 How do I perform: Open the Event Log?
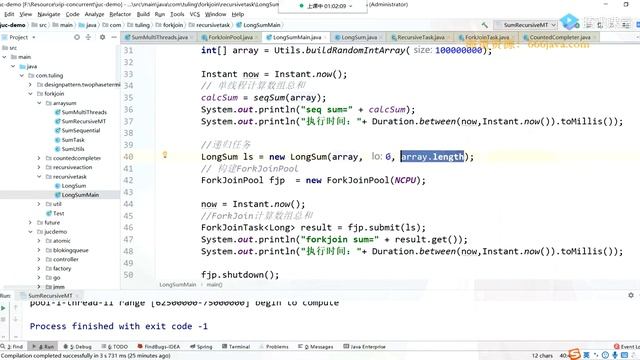pyautogui.click(x=627, y=347)
